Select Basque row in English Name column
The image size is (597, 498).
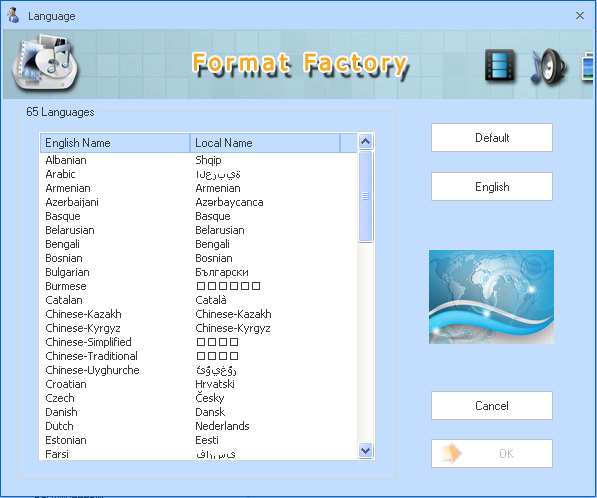pos(63,216)
